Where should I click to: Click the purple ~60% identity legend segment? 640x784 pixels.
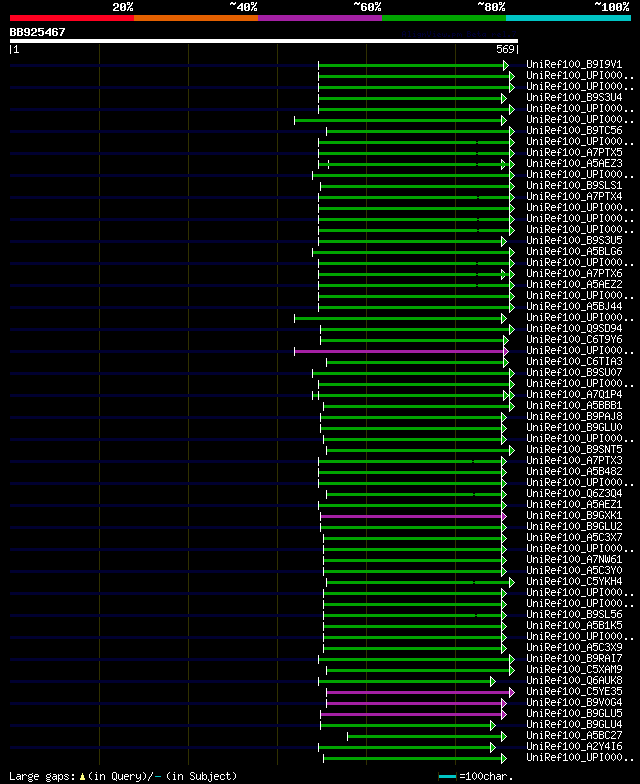pyautogui.click(x=320, y=18)
